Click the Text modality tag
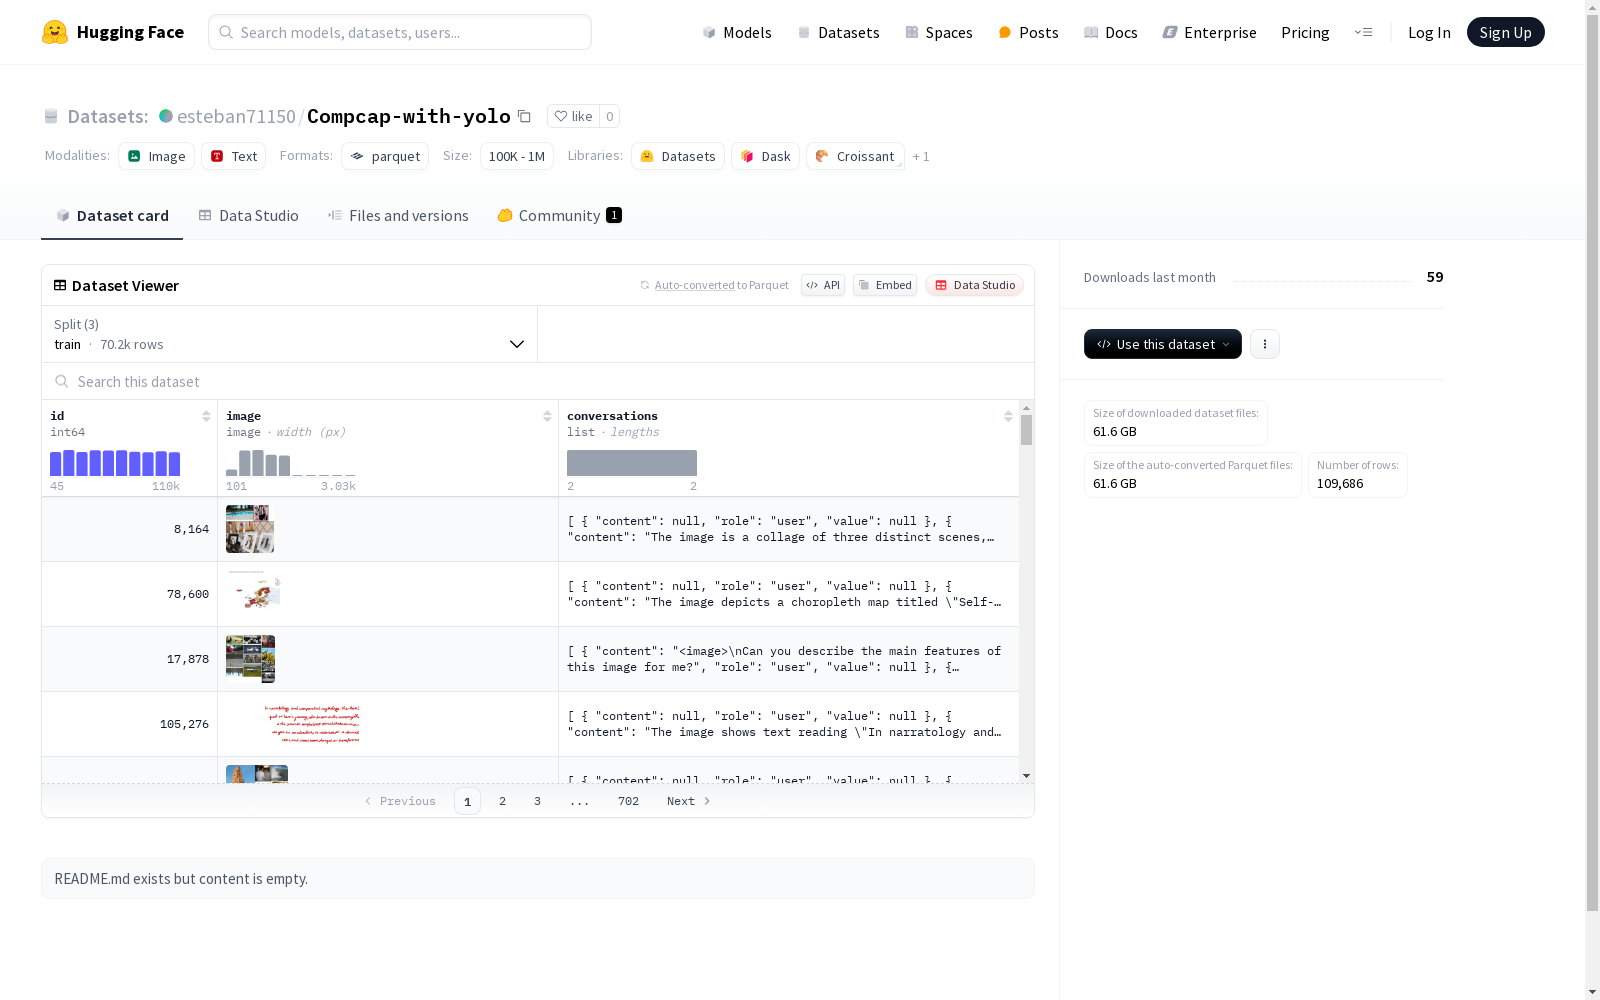This screenshot has width=1600, height=1000. click(x=233, y=156)
